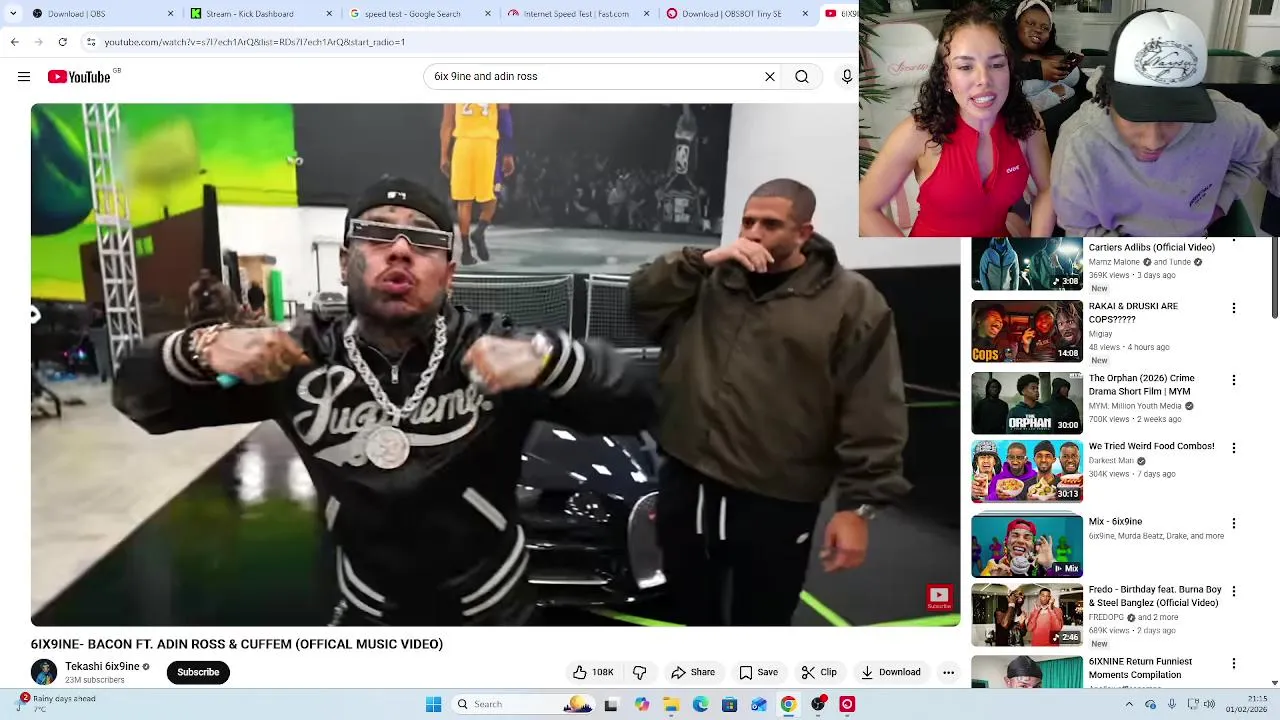The image size is (1280, 720).
Task: Click in the YouTube search input field
Action: pyautogui.click(x=590, y=77)
